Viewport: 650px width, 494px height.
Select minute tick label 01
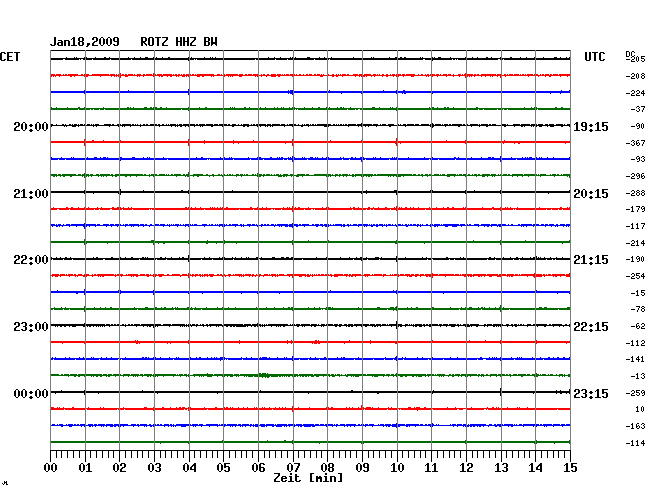coord(85,468)
